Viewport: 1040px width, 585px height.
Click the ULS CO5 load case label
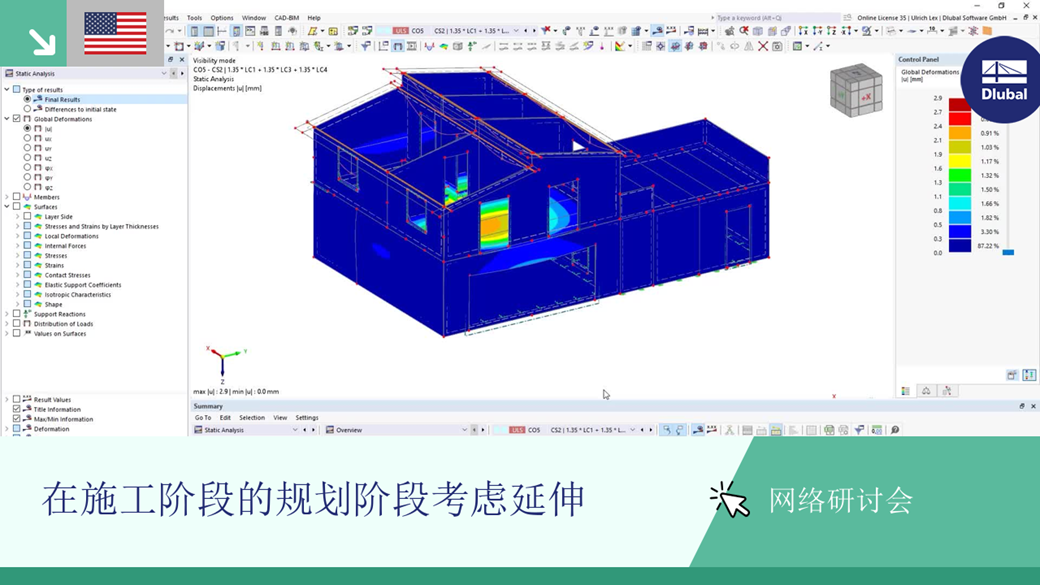click(408, 31)
